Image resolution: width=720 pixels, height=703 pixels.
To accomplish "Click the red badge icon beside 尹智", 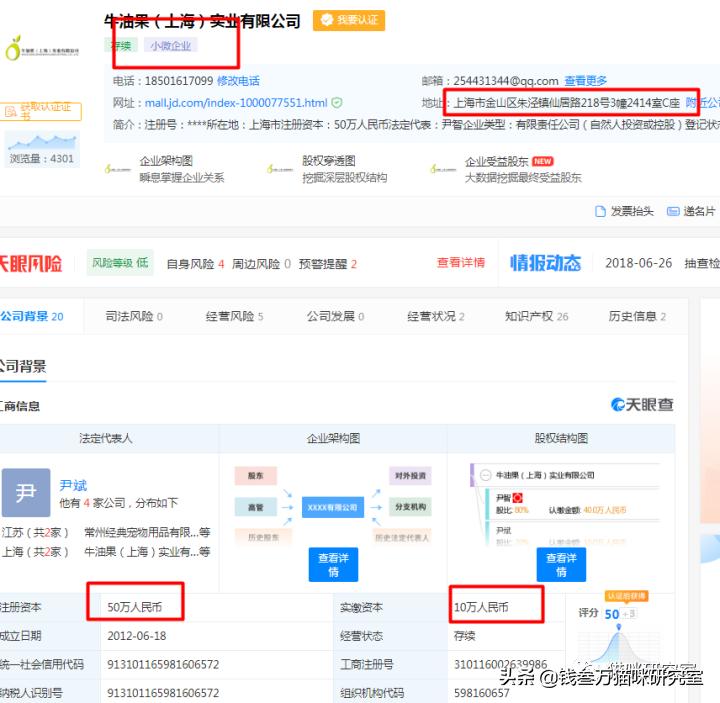I will (518, 498).
